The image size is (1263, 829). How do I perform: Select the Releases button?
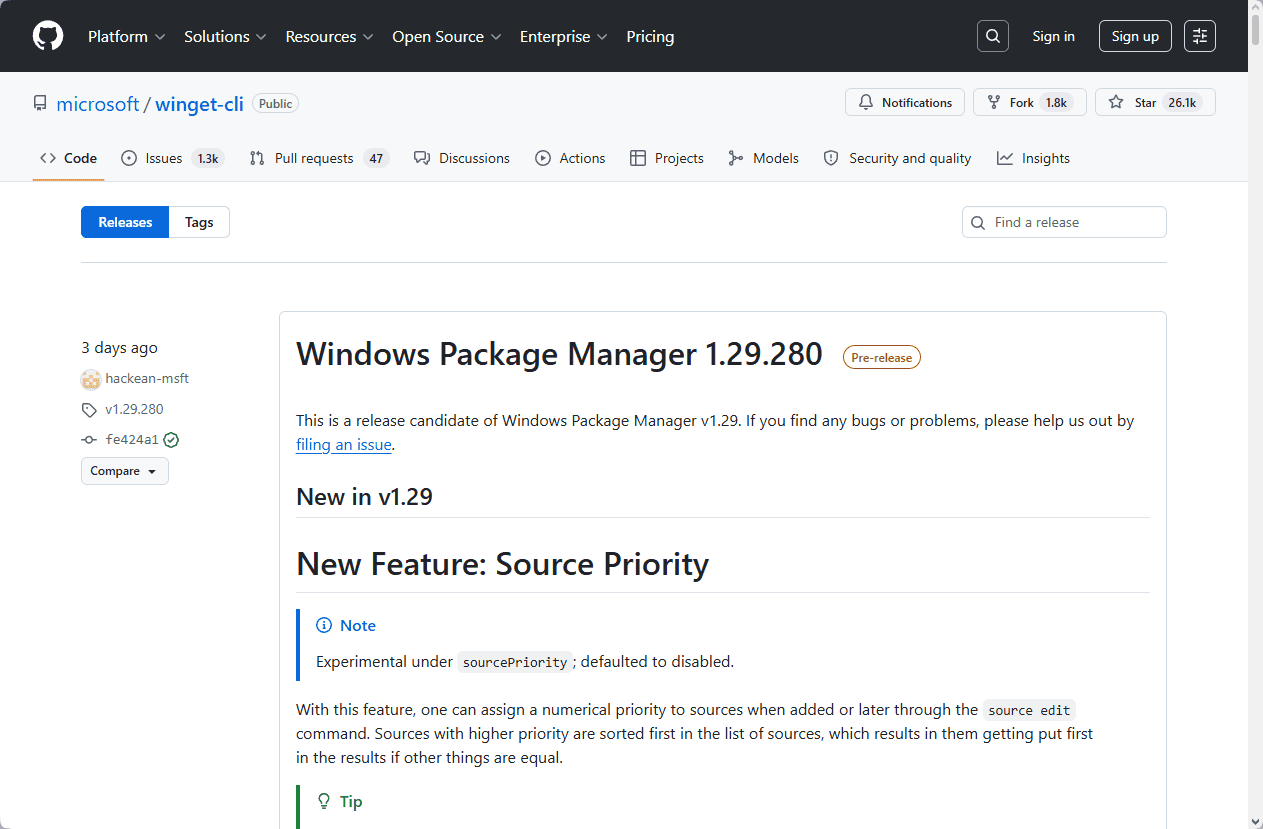pyautogui.click(x=125, y=222)
